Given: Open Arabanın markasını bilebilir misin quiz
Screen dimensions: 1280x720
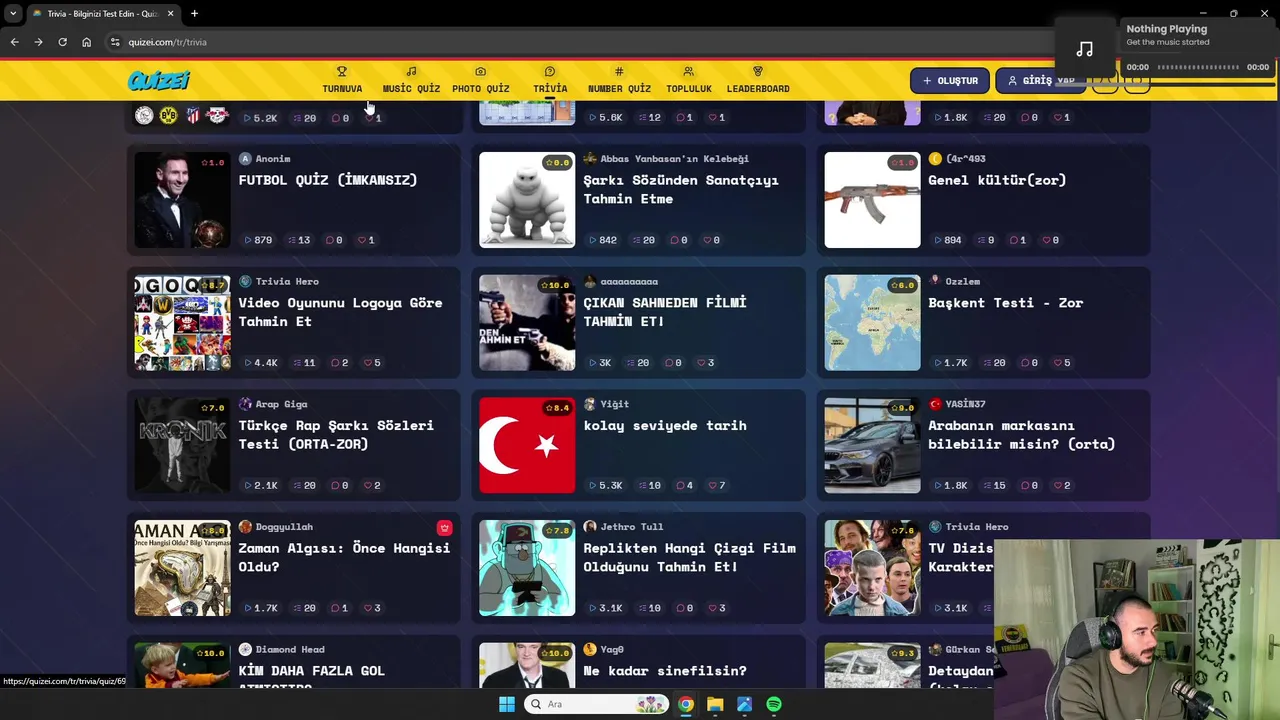Looking at the screenshot, I should click(1021, 435).
